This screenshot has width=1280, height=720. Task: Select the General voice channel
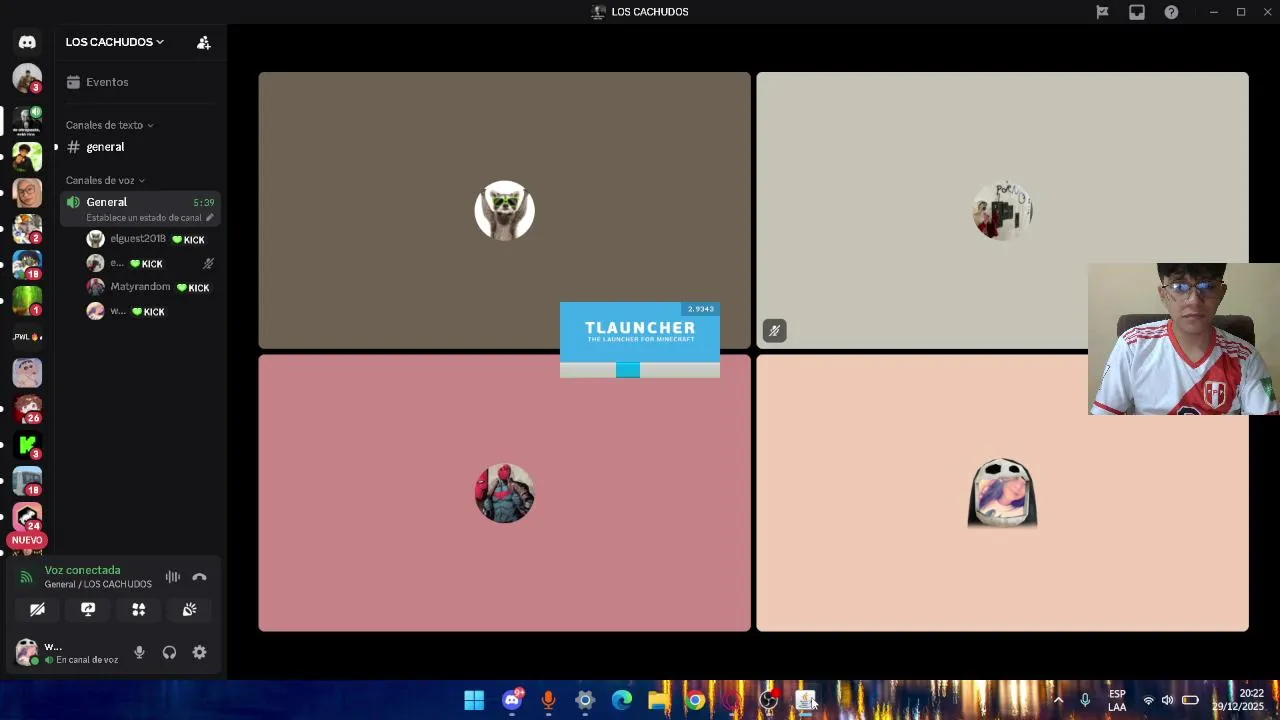140,208
